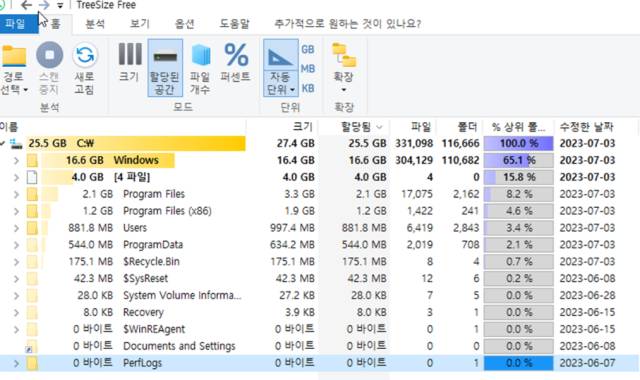Open the path selection folder icon
Viewport: 640px width, 380px height.
coord(14,55)
